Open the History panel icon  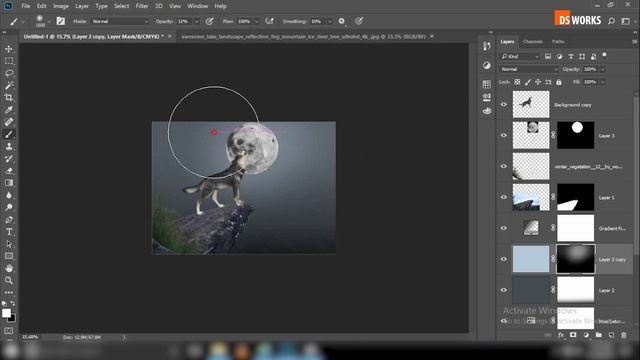point(487,47)
